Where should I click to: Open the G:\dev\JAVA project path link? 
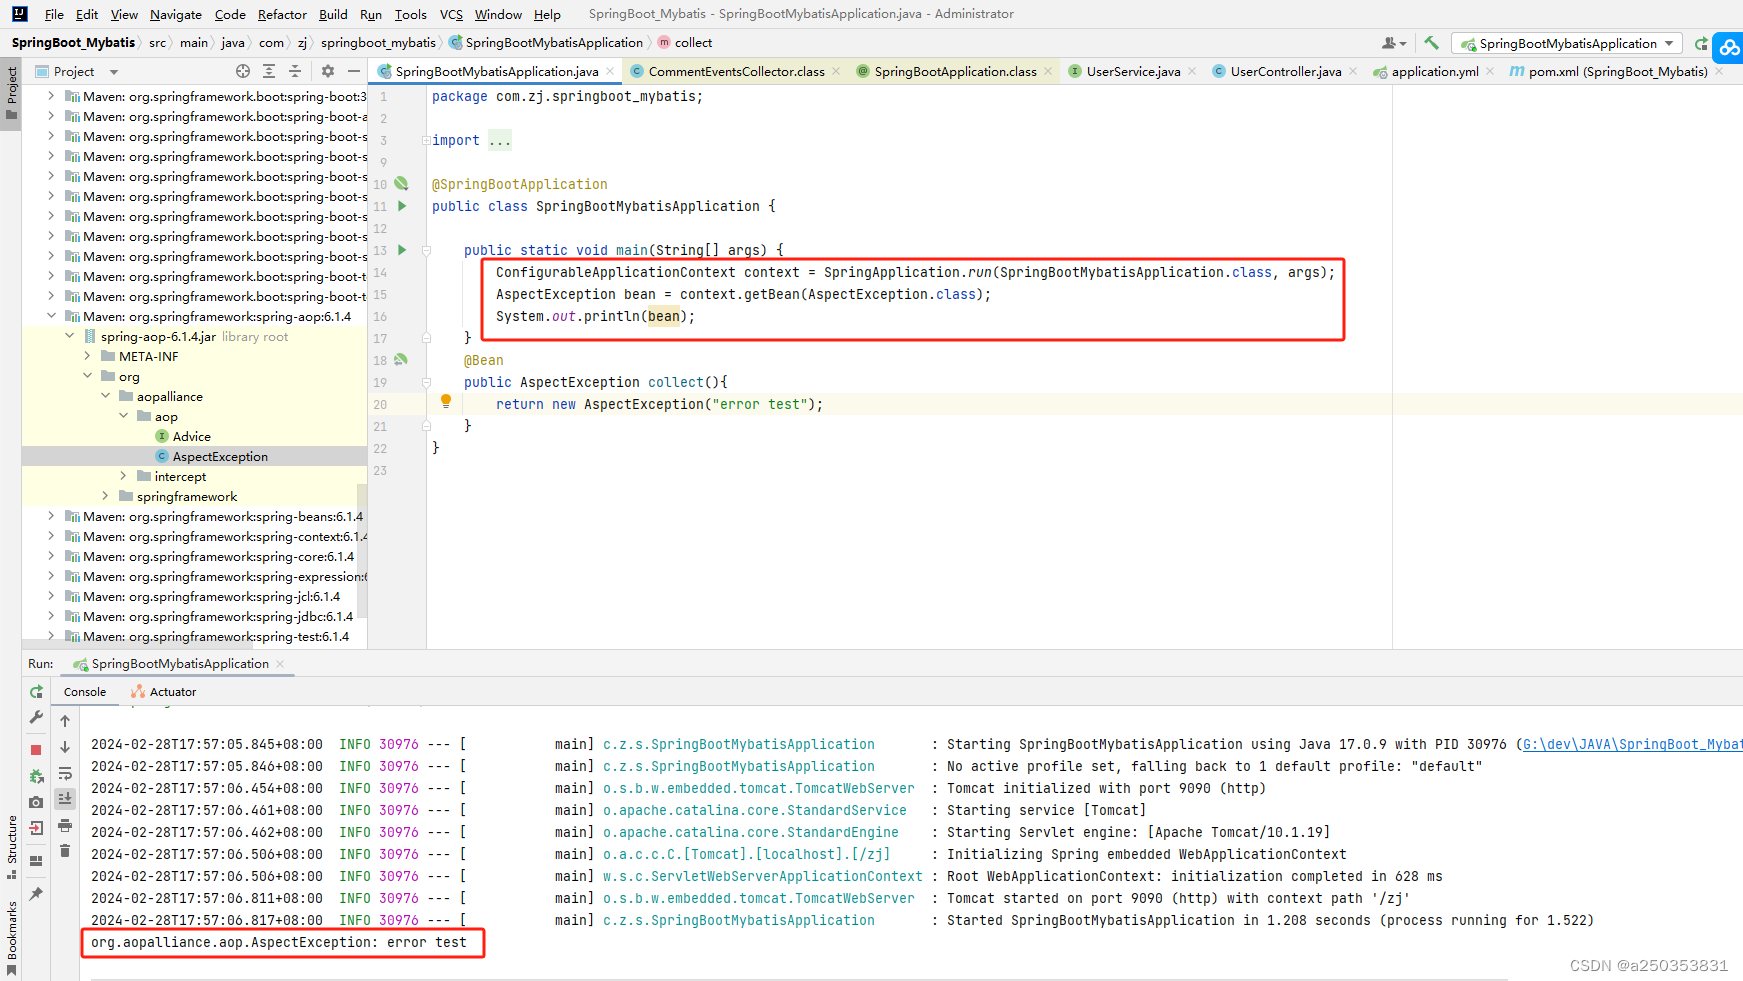(x=1632, y=744)
